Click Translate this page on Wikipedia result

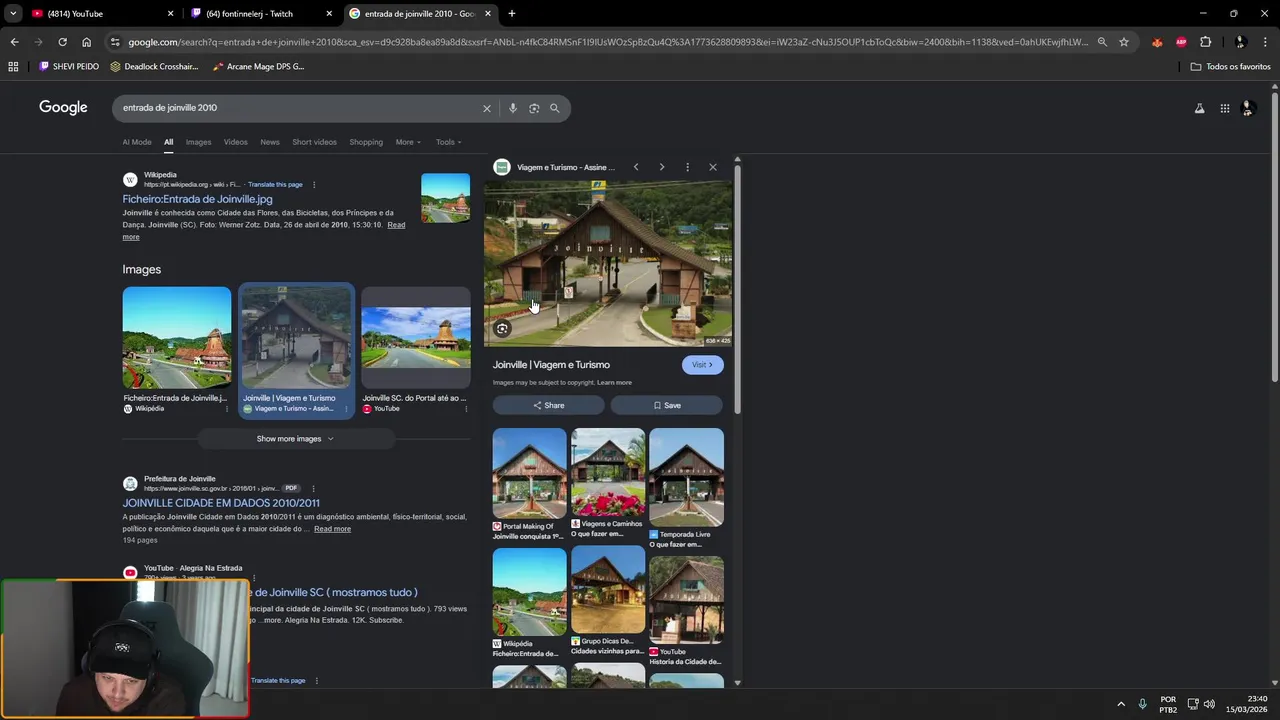[275, 185]
